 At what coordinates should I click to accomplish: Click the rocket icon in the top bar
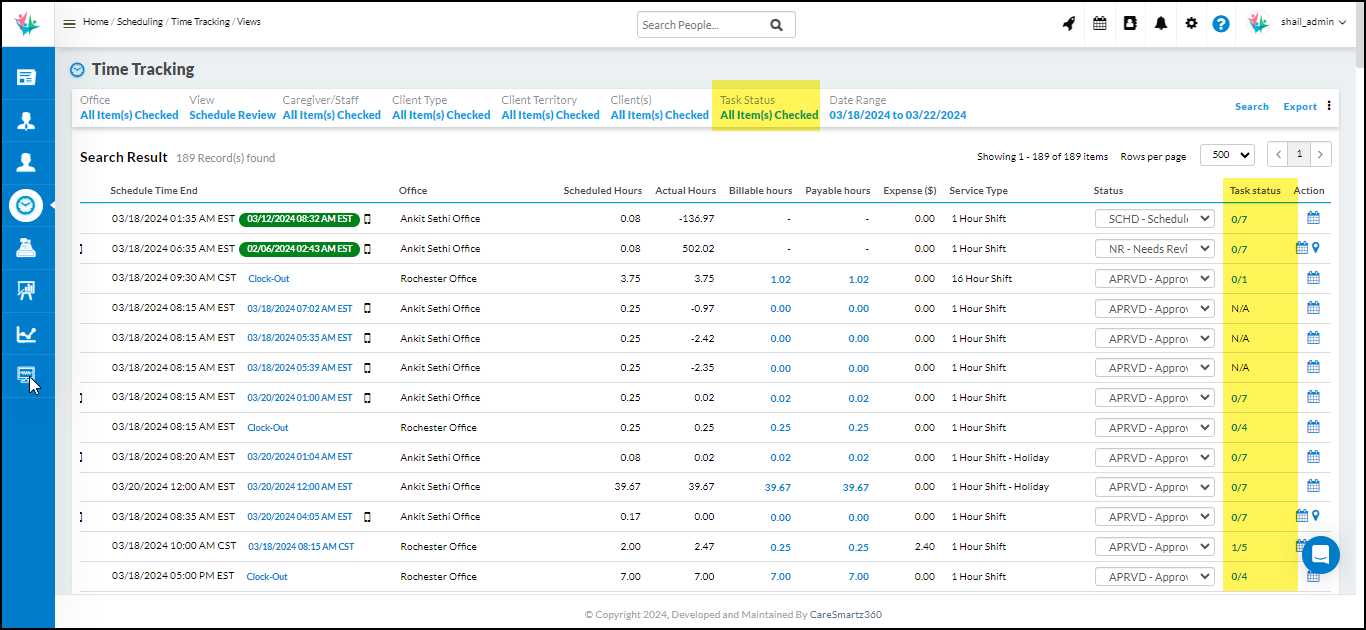[x=1069, y=24]
